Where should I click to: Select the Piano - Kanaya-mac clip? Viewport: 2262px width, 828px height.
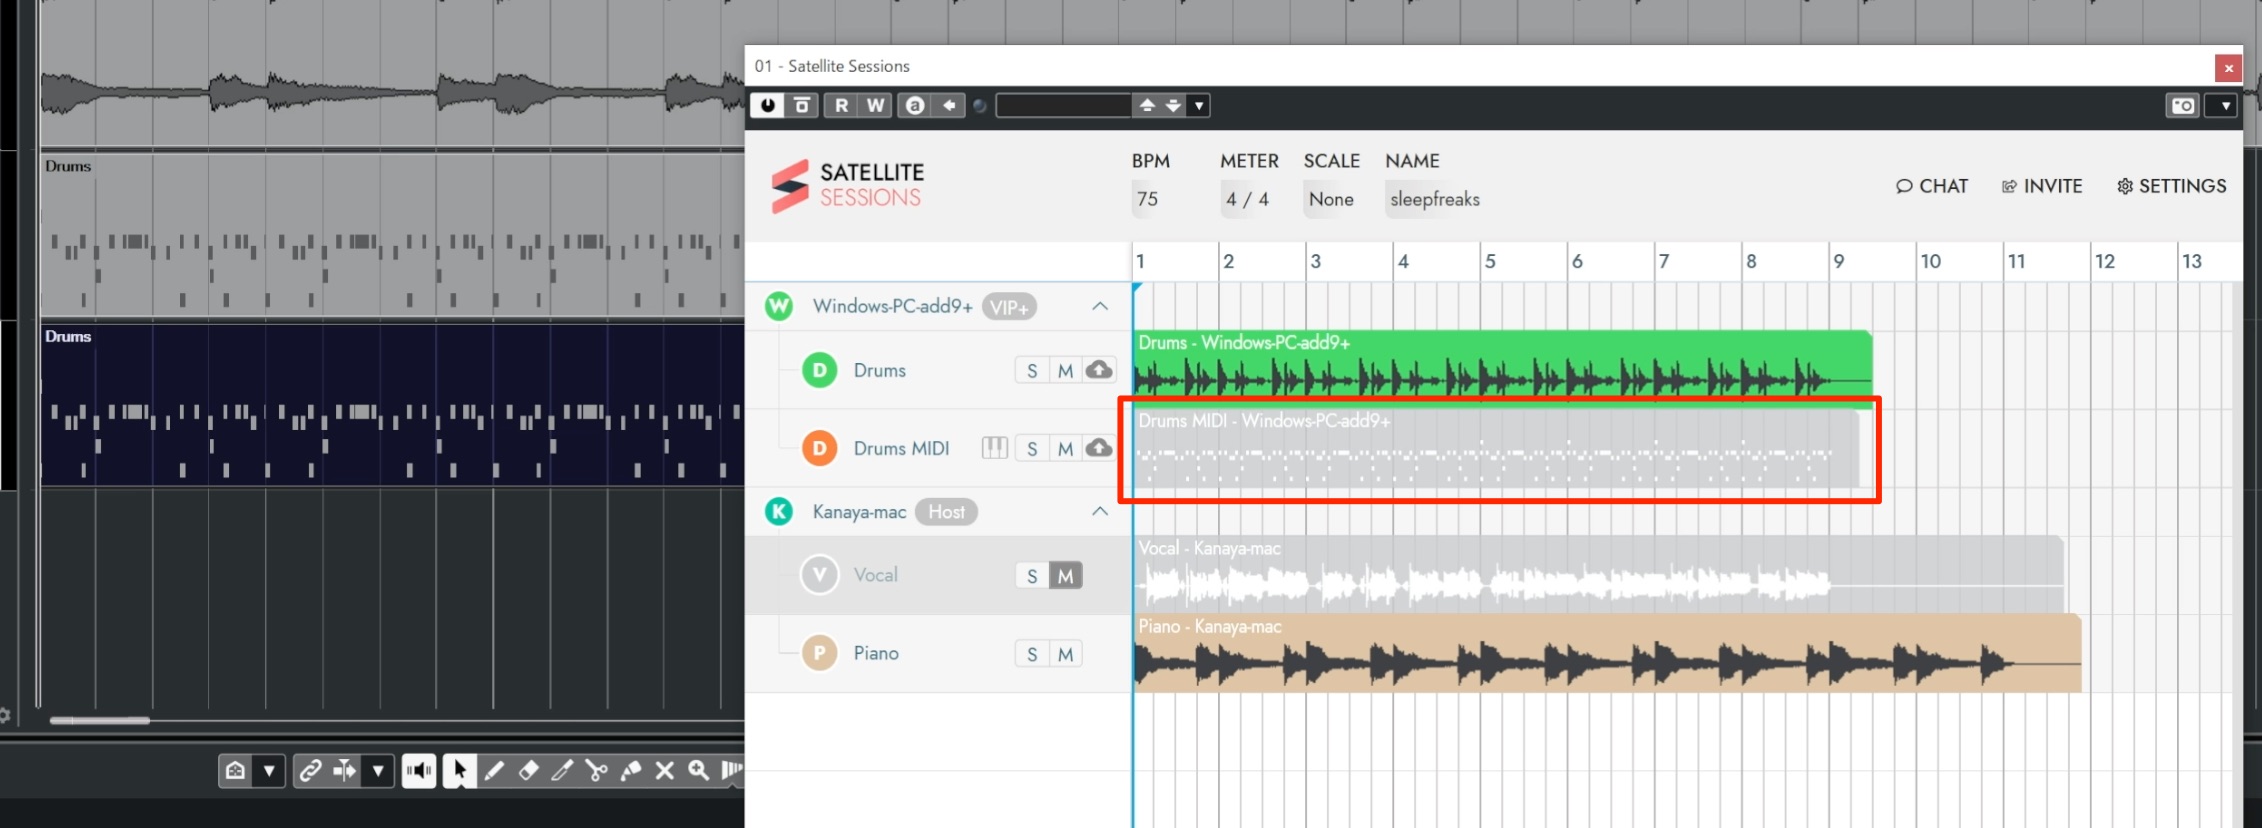pos(1607,653)
